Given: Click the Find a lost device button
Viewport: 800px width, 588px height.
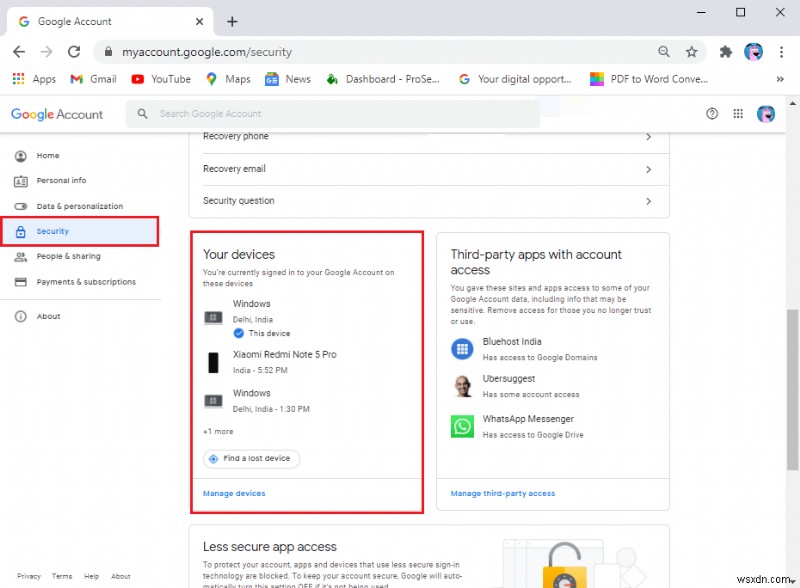Looking at the screenshot, I should [x=250, y=458].
